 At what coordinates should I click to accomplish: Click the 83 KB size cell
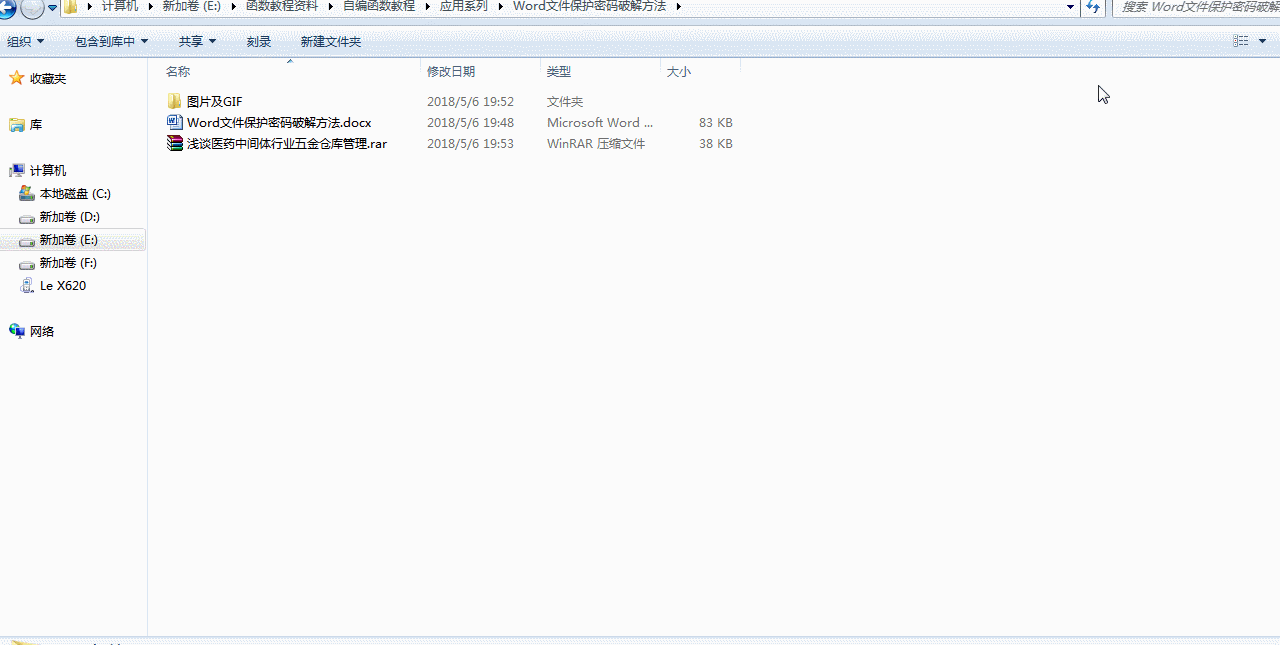716,122
